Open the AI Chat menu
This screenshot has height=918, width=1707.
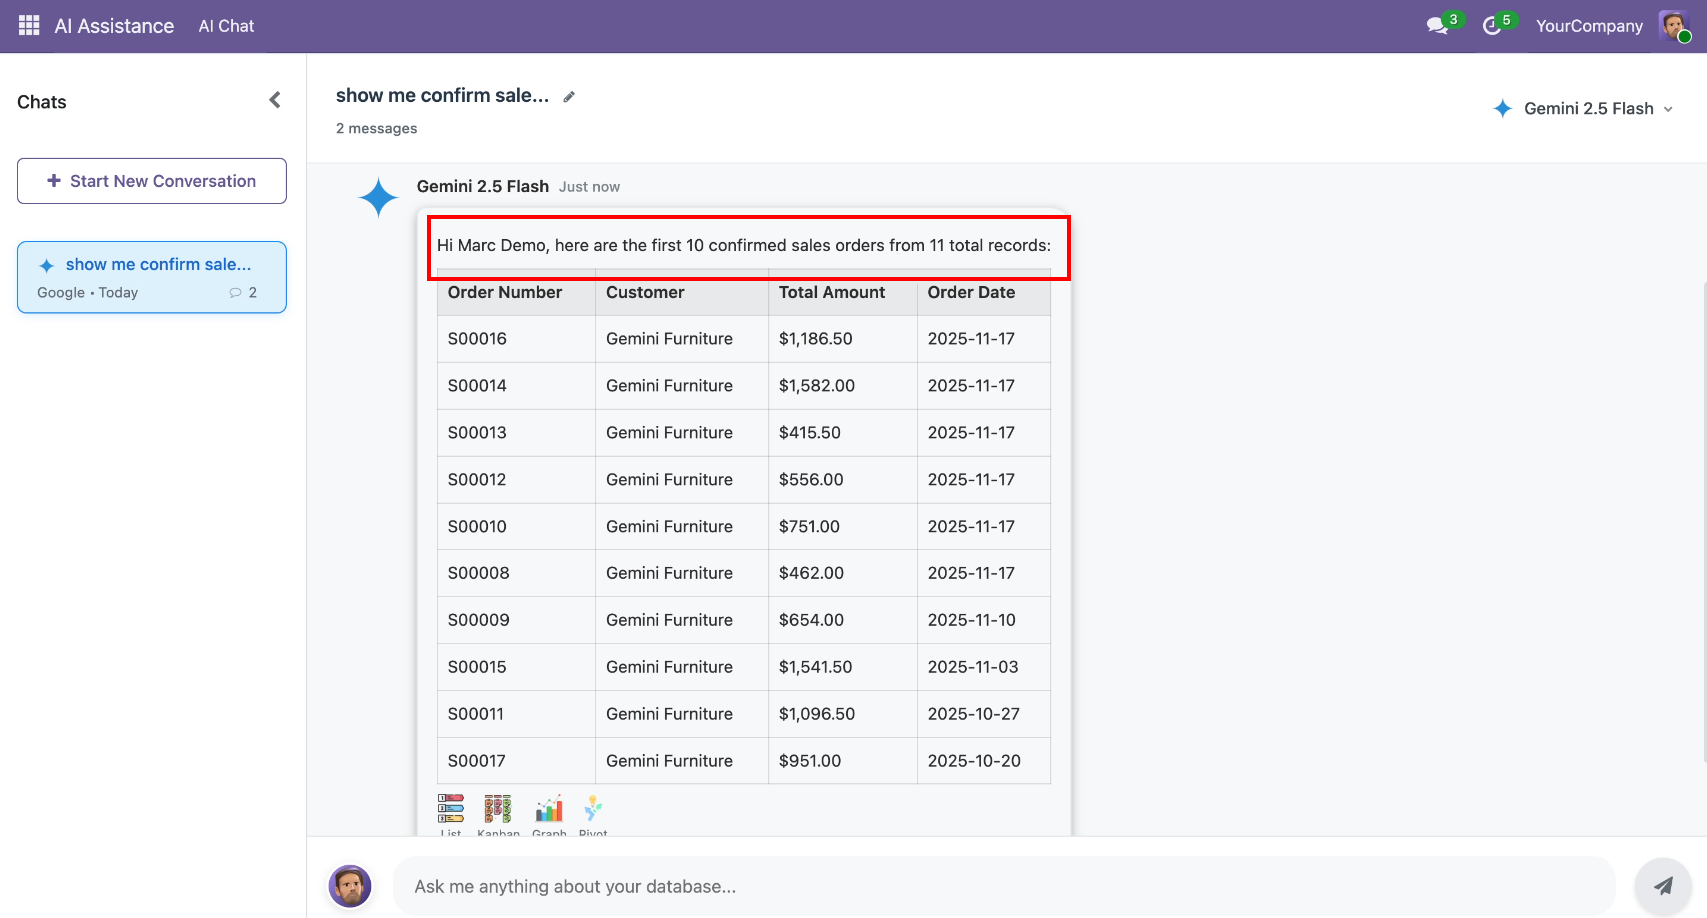tap(226, 26)
